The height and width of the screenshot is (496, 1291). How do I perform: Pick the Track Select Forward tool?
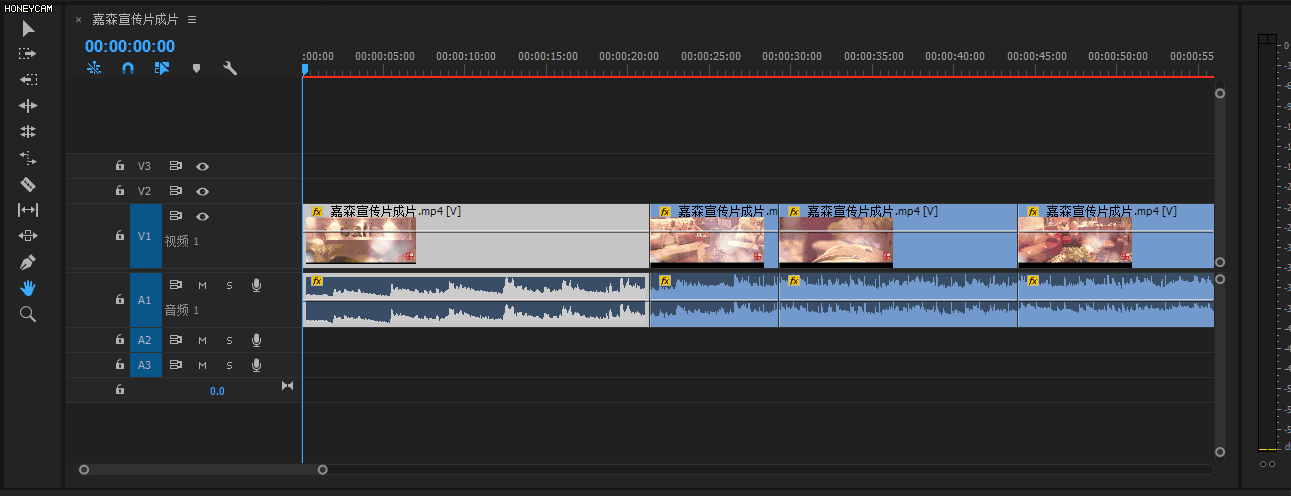pos(28,54)
